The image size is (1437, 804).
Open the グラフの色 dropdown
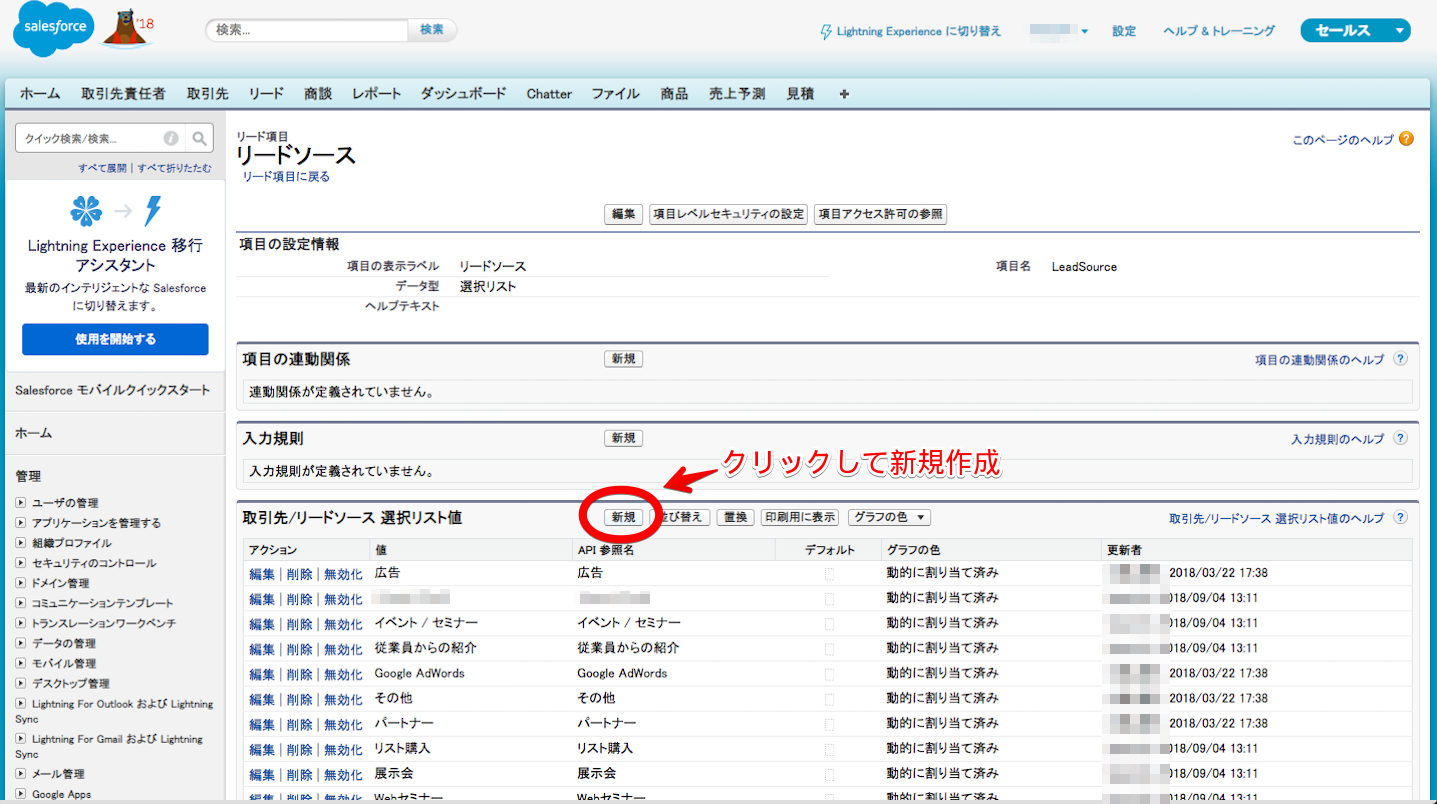(889, 517)
